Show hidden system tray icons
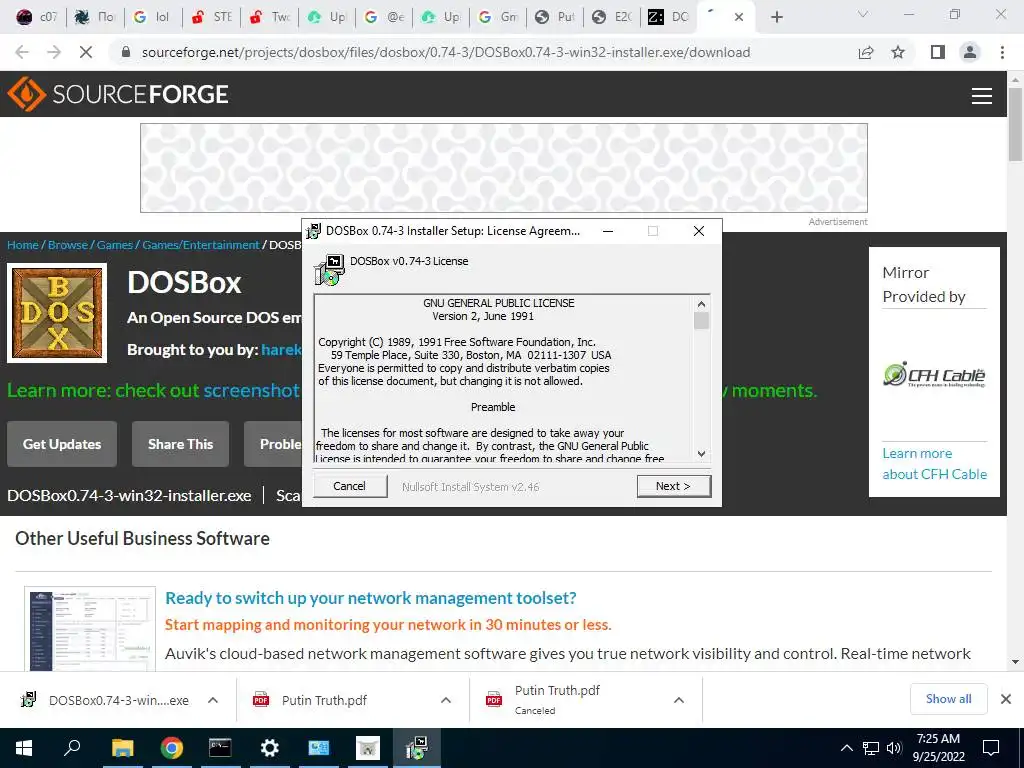Image resolution: width=1024 pixels, height=768 pixels. pos(846,748)
